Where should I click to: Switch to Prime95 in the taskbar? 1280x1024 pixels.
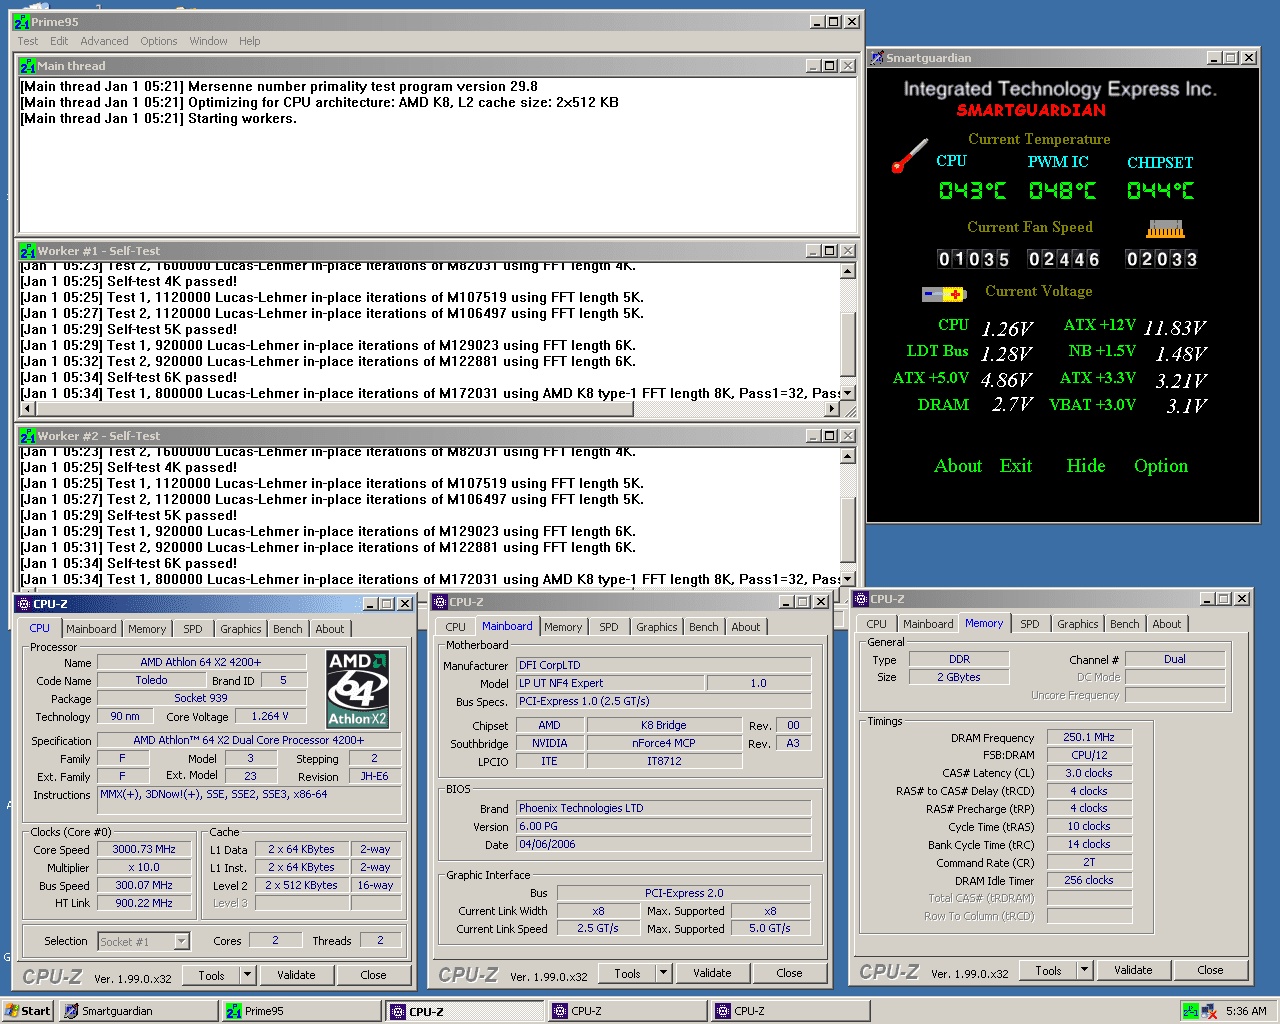[301, 1011]
